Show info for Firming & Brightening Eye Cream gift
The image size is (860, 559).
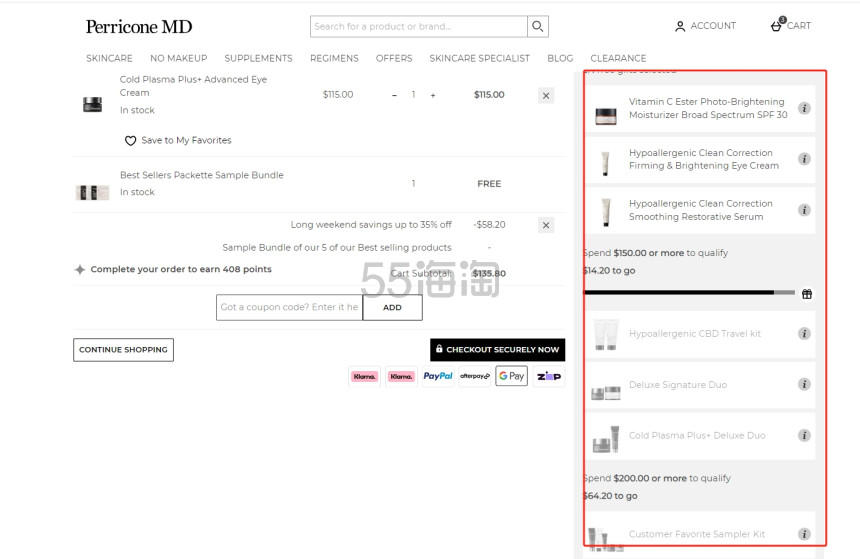coord(804,159)
